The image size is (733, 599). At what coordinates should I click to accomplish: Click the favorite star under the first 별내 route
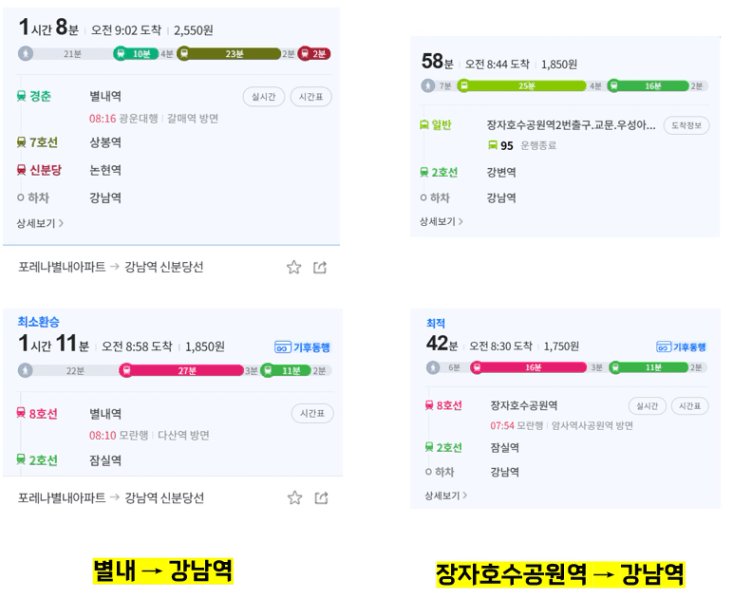[x=294, y=267]
